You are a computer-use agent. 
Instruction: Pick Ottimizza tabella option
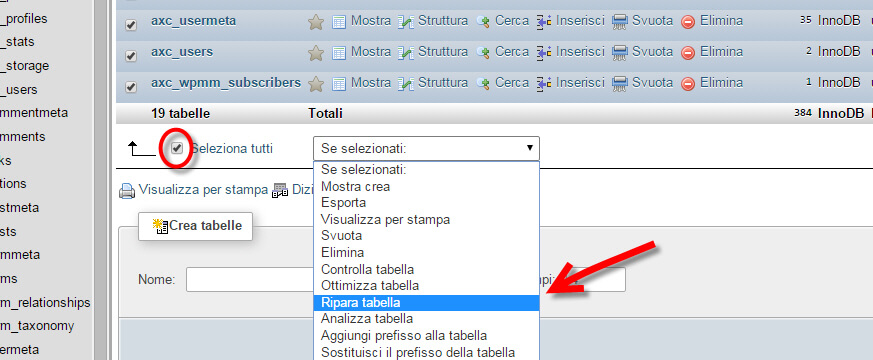tap(426, 286)
